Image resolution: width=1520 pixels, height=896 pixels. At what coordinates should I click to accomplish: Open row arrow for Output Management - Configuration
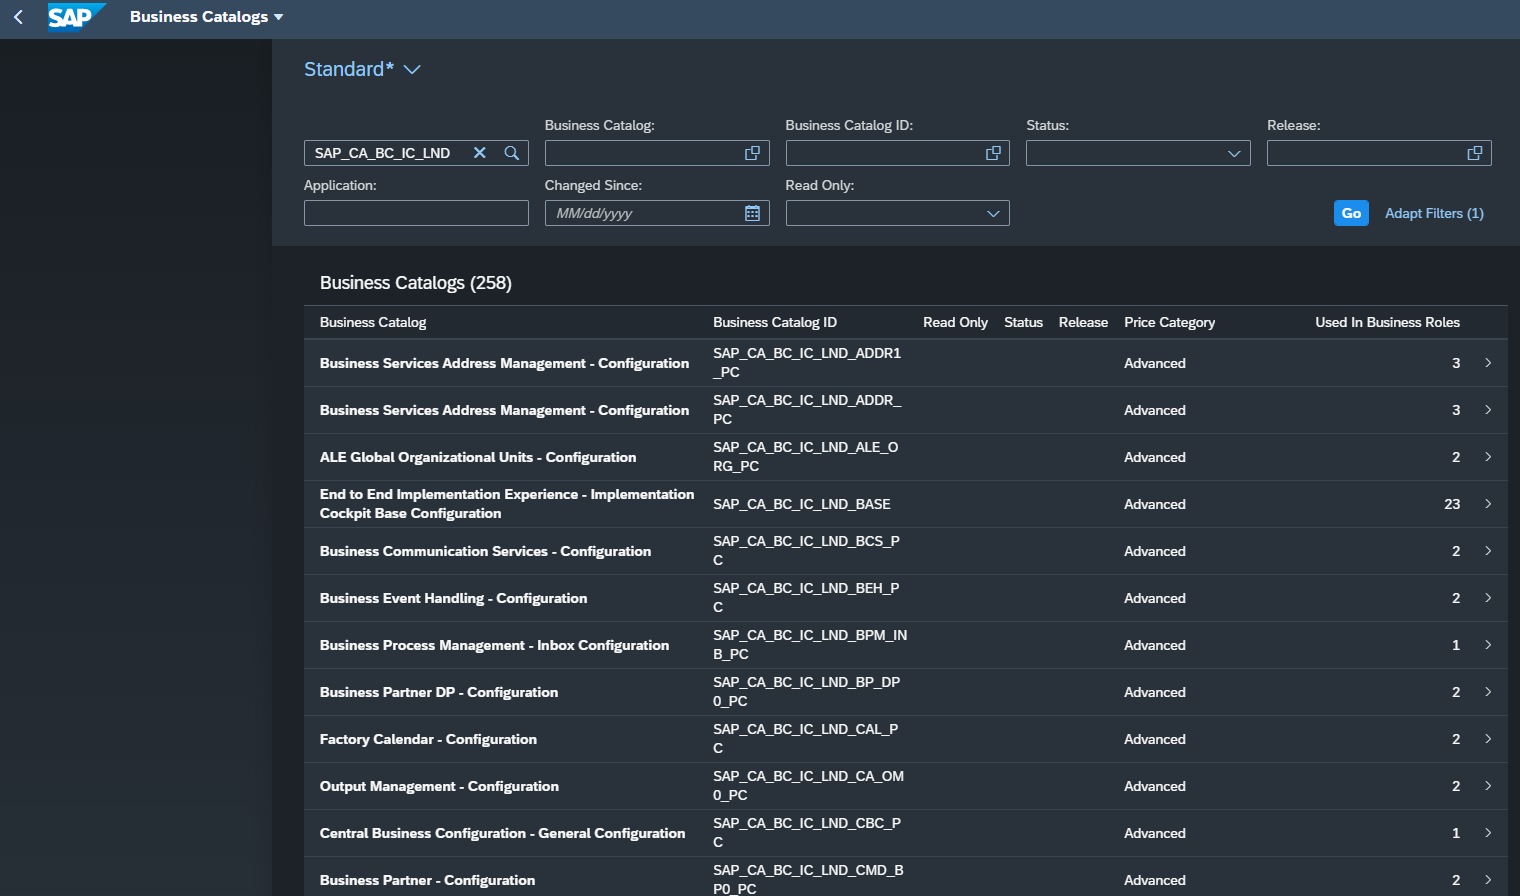(1488, 786)
